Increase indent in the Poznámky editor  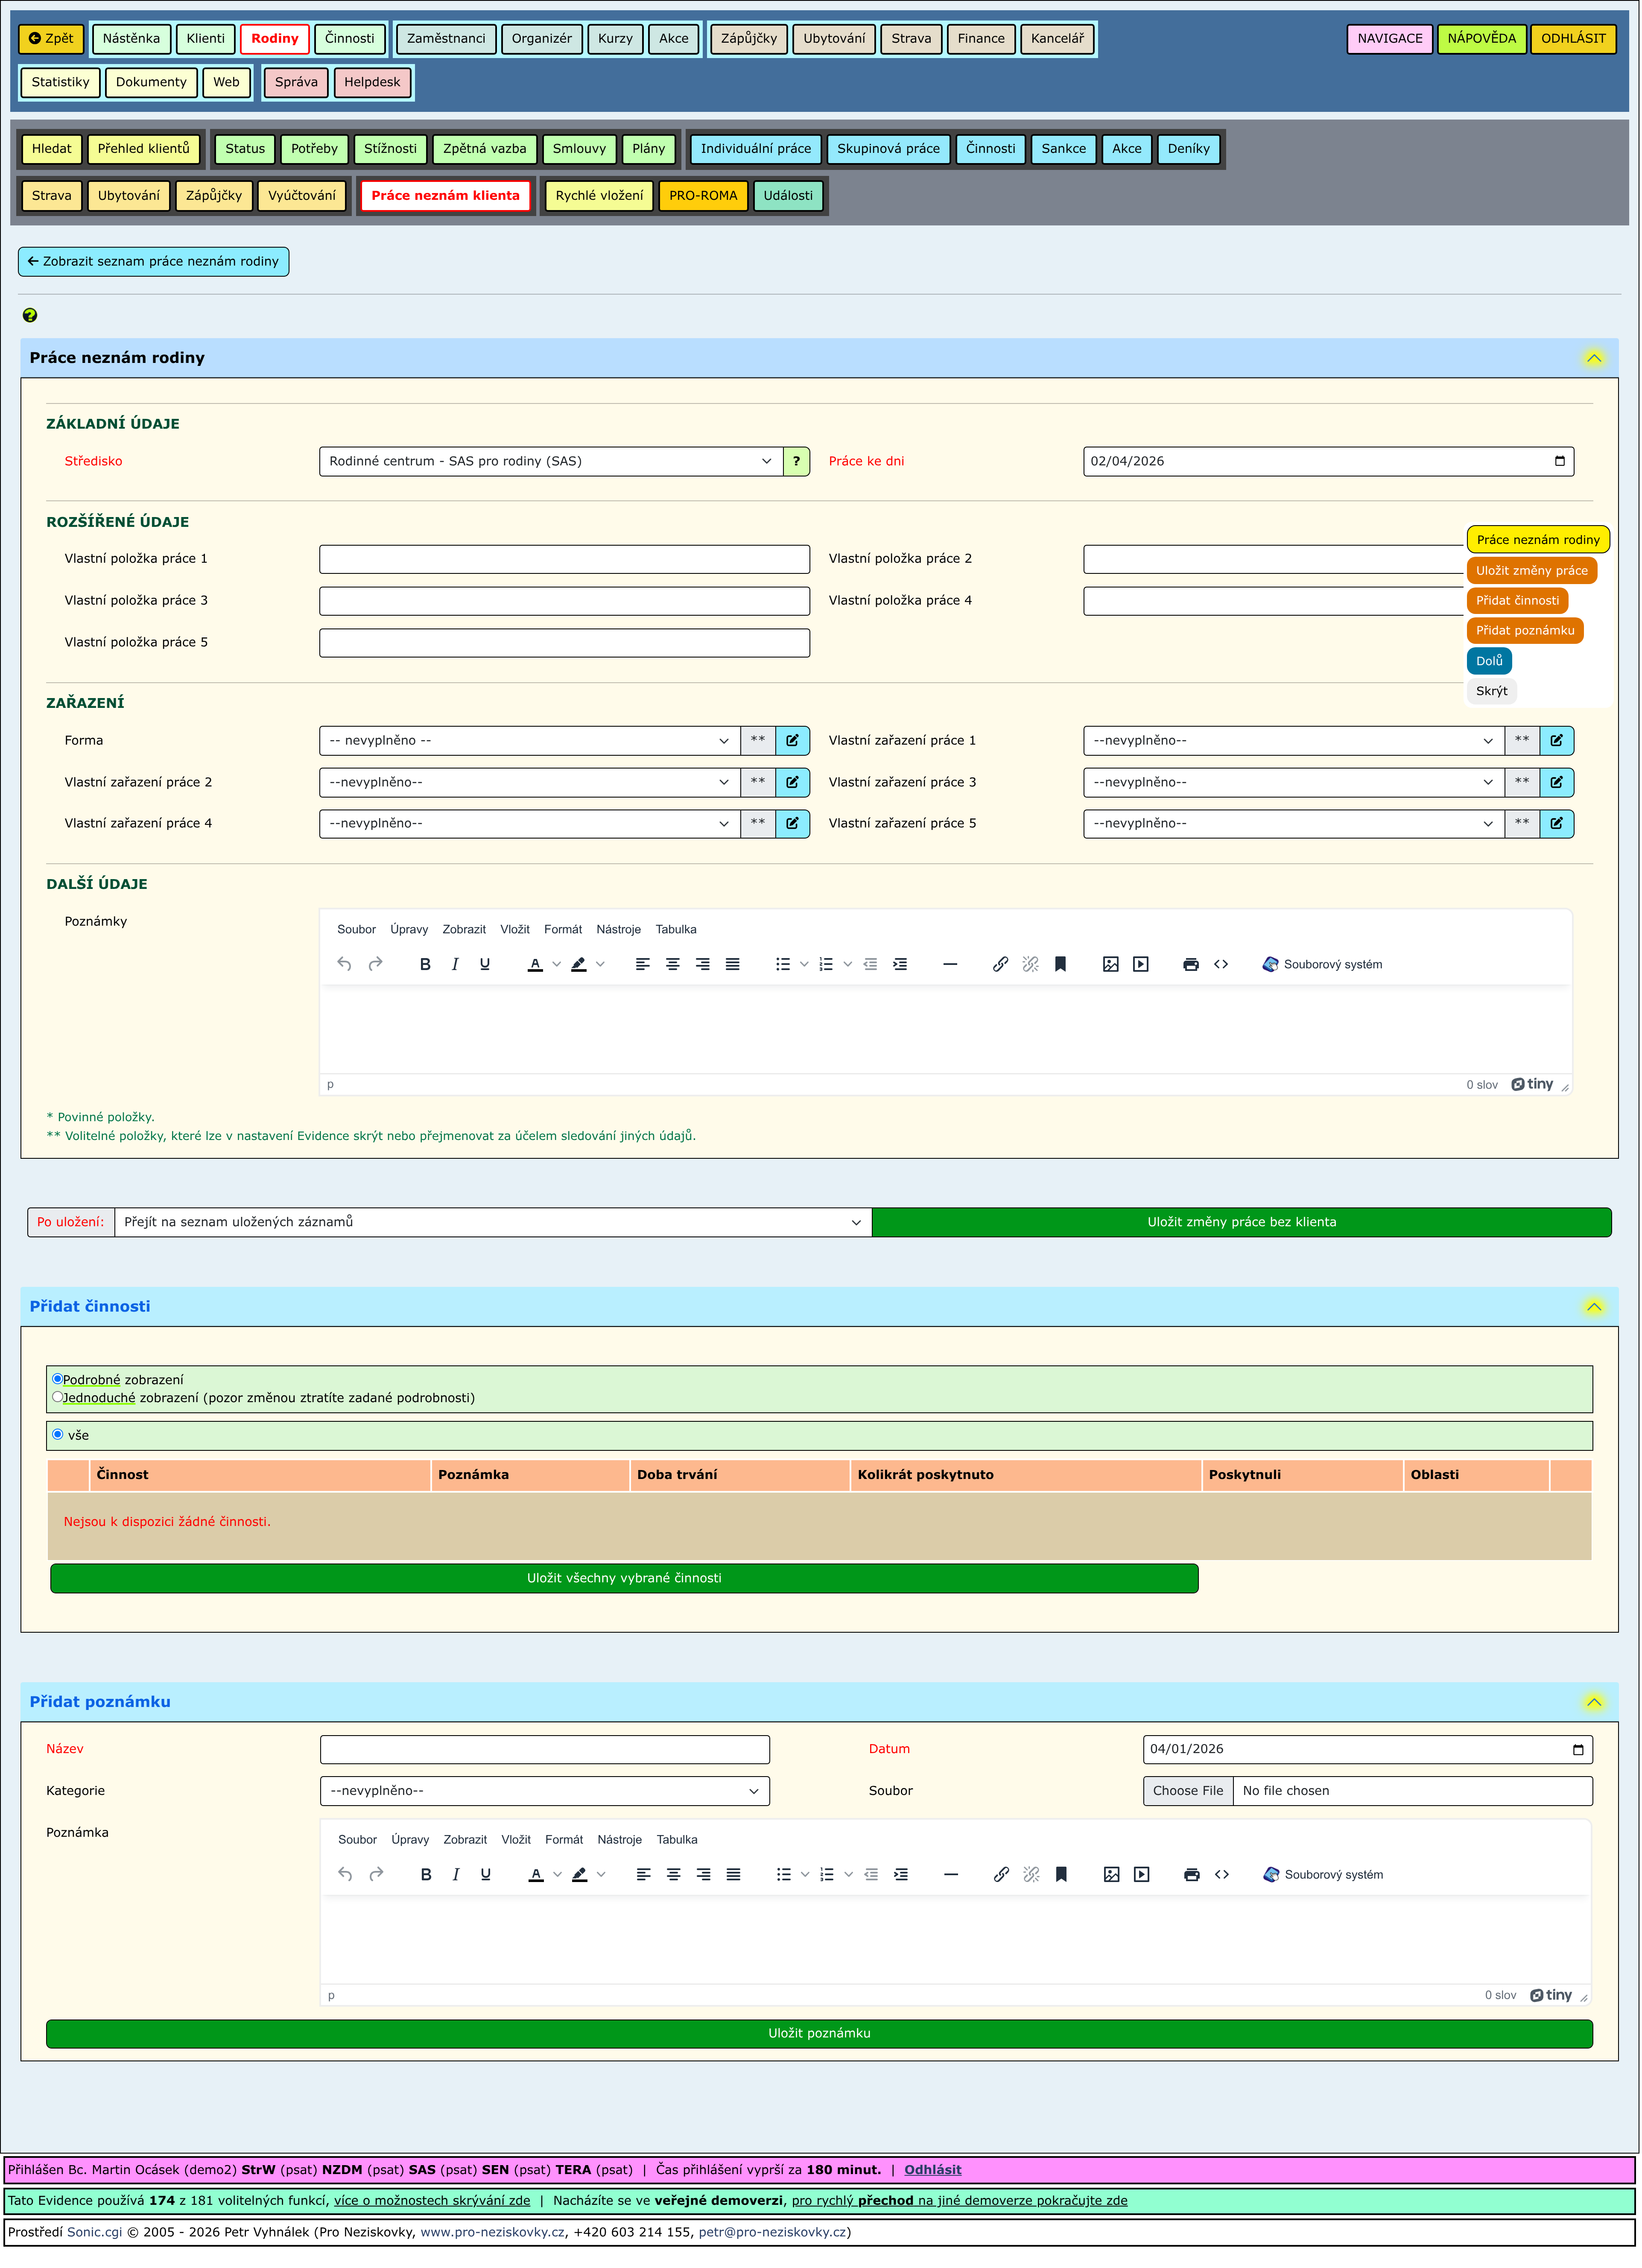(x=901, y=965)
